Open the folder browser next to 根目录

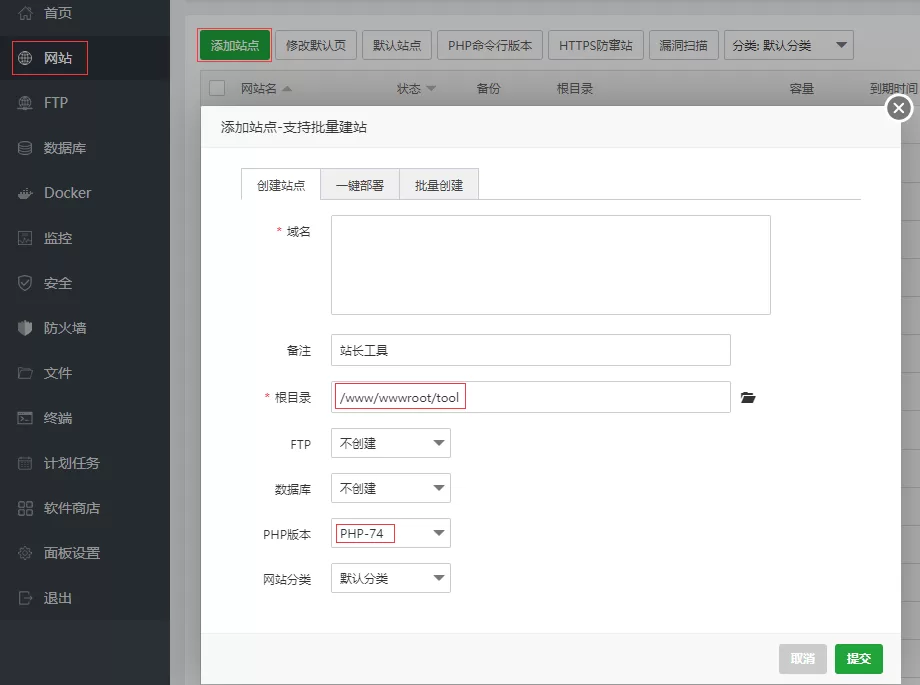[x=747, y=396]
